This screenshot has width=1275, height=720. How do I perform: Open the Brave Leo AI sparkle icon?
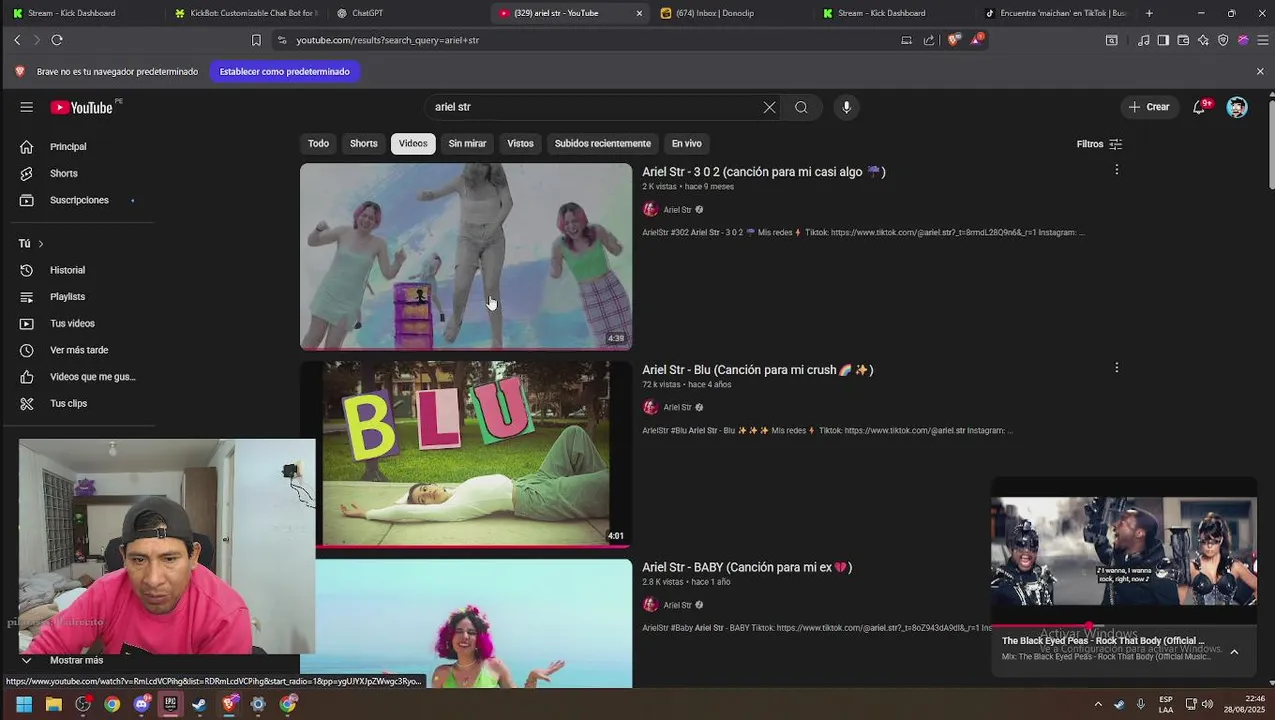(x=1203, y=40)
